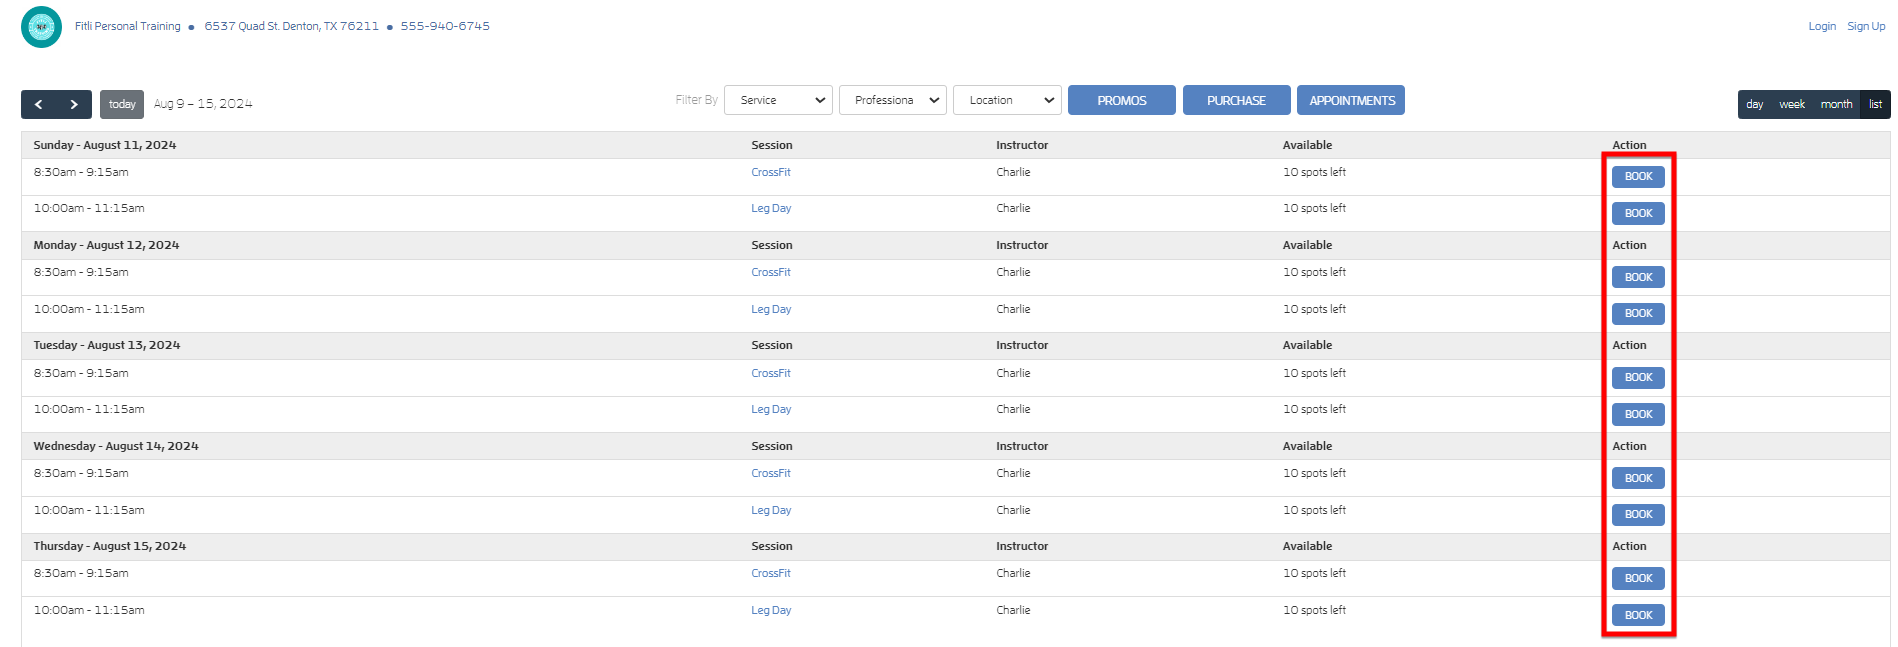Image resolution: width=1898 pixels, height=647 pixels.
Task: Open the Professional filter dropdown
Action: pyautogui.click(x=893, y=100)
